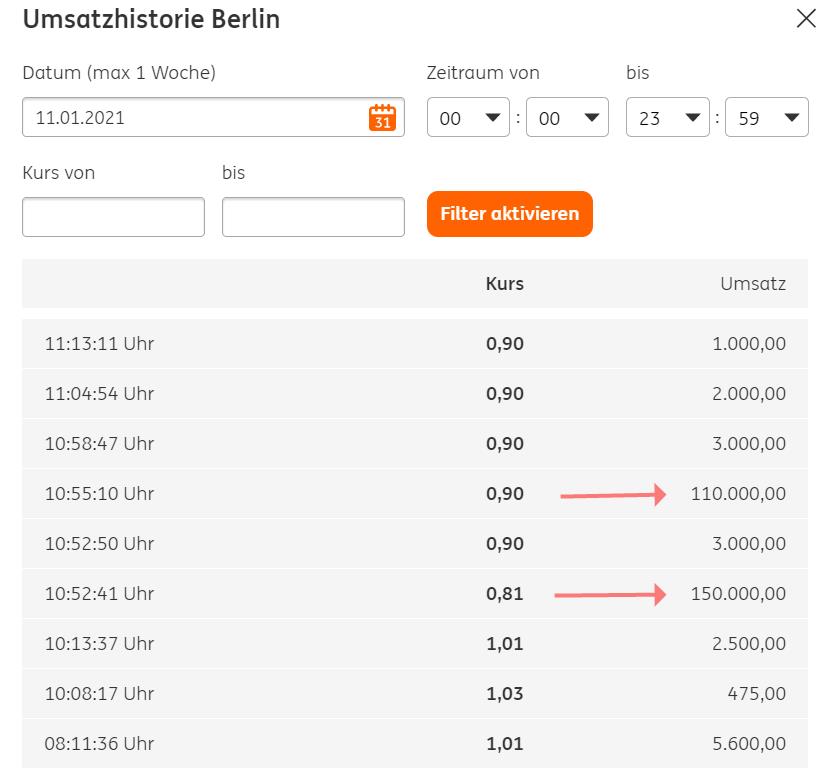The height and width of the screenshot is (770, 823).
Task: Click the Umsatz column header
Action: coord(752,284)
